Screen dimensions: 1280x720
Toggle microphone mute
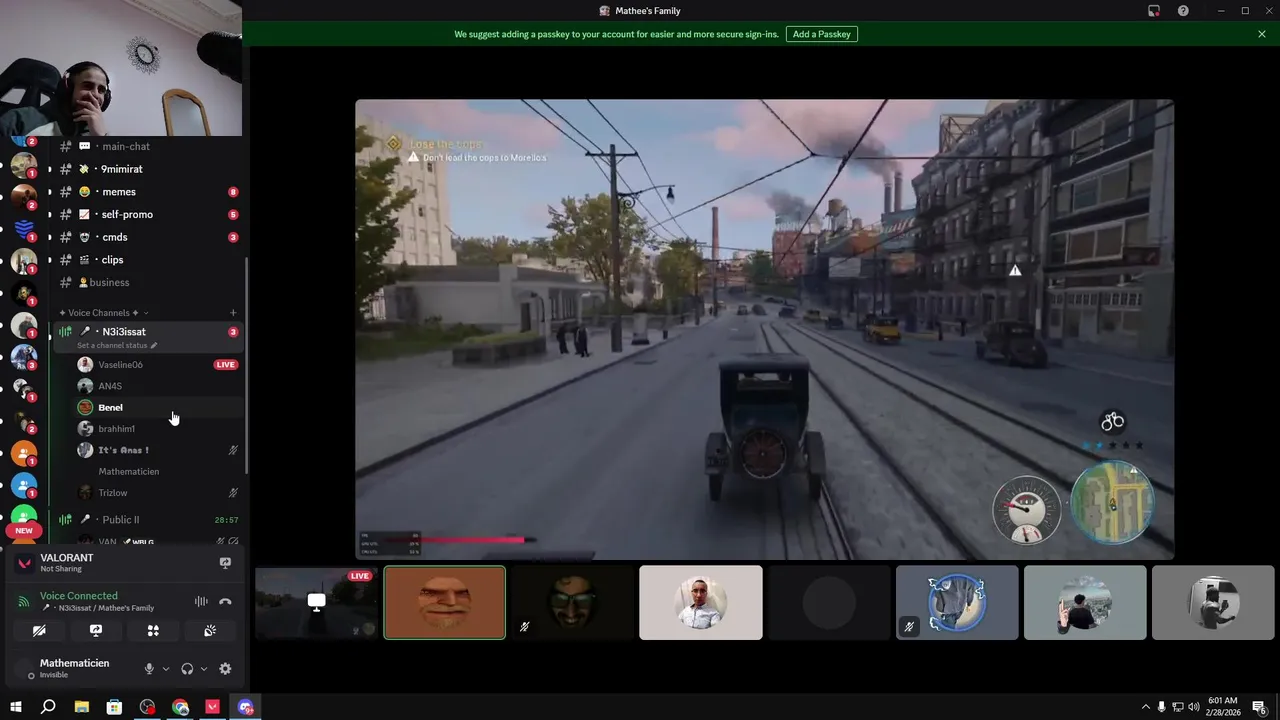pos(149,669)
